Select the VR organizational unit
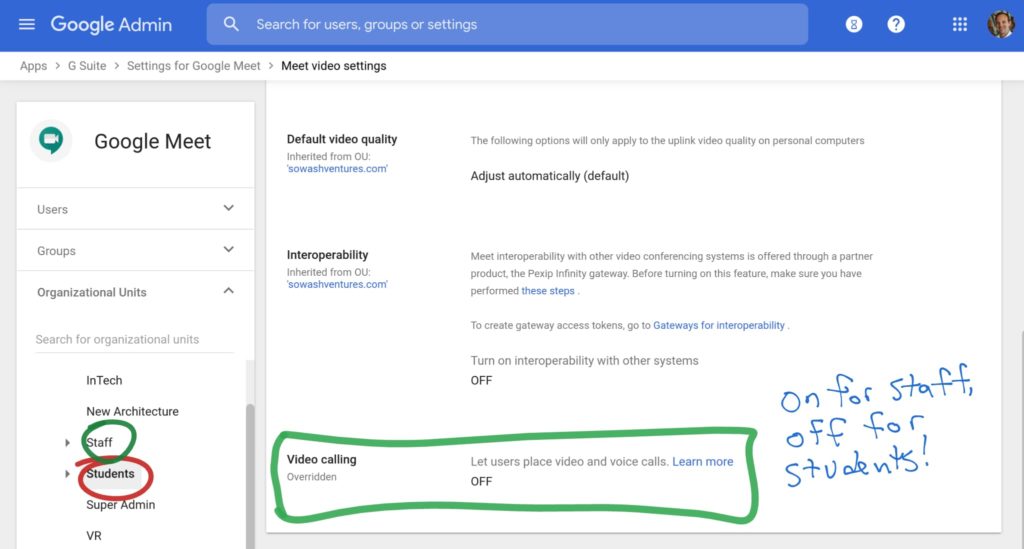1024x549 pixels. click(x=93, y=536)
